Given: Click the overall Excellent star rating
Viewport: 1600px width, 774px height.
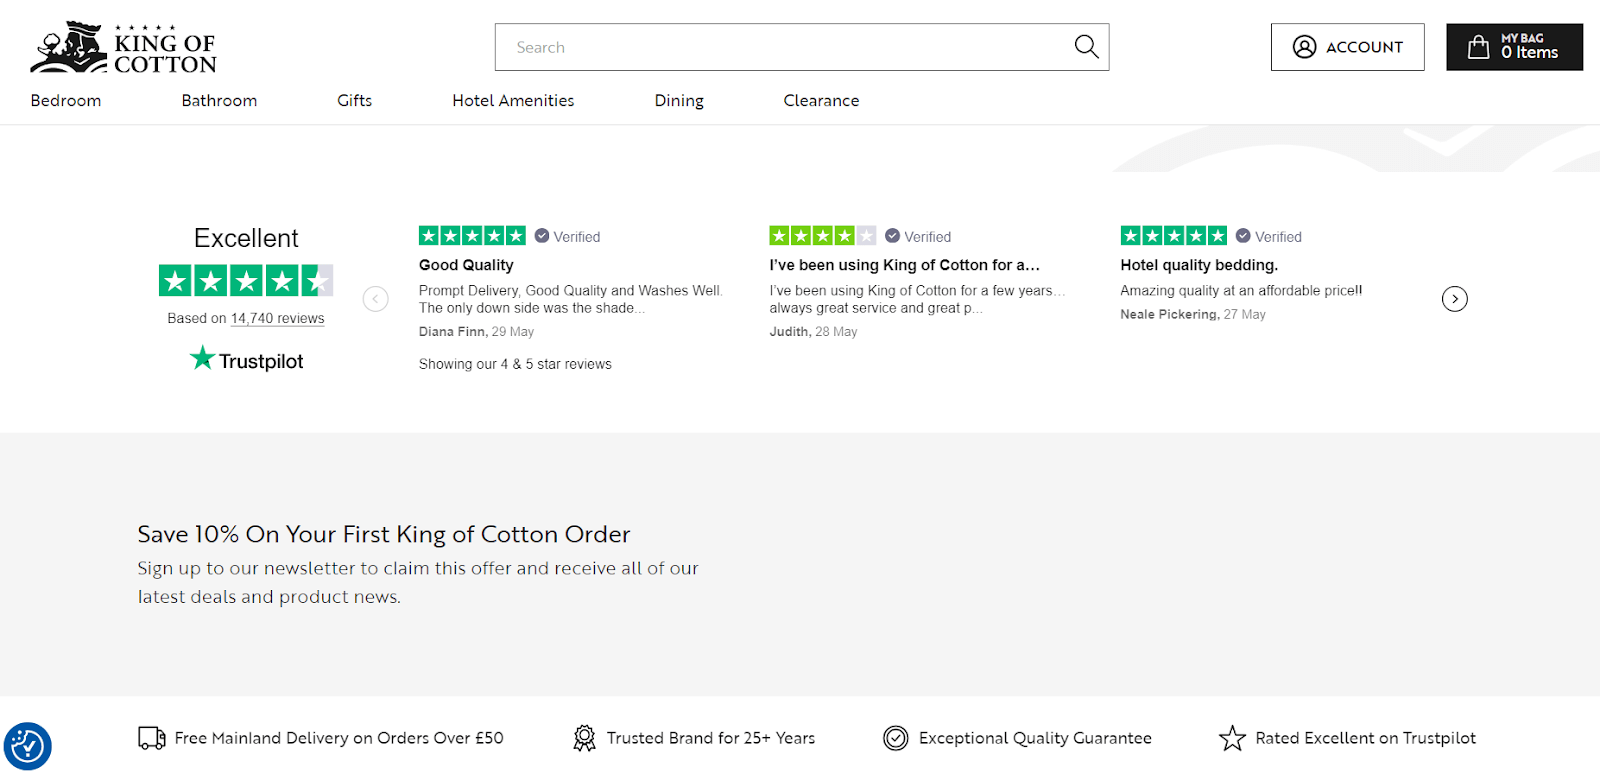Looking at the screenshot, I should [x=246, y=281].
